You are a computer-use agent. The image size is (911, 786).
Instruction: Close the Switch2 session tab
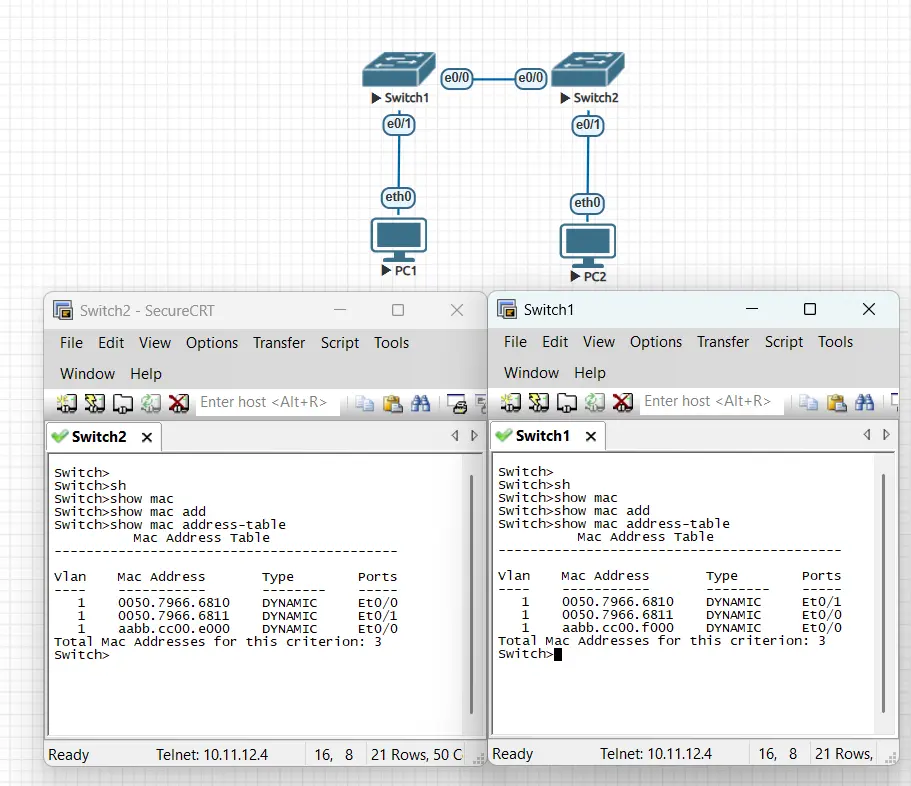click(147, 437)
